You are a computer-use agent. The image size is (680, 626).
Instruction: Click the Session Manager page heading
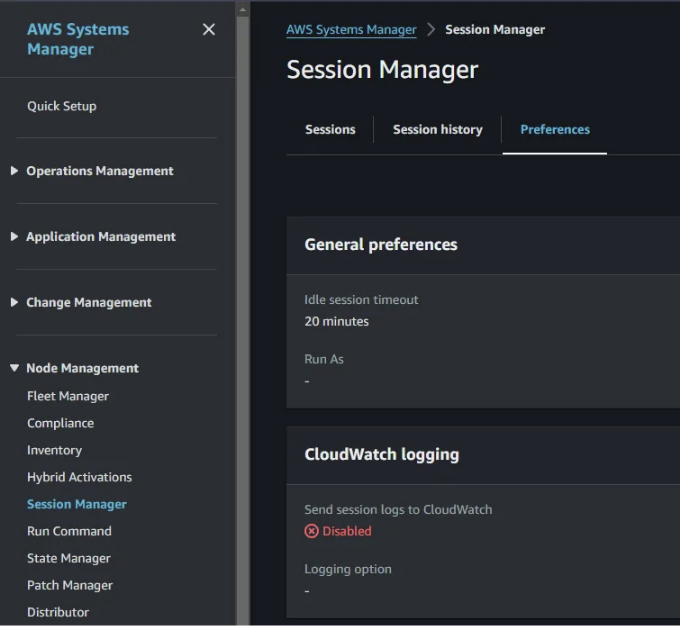(x=382, y=69)
